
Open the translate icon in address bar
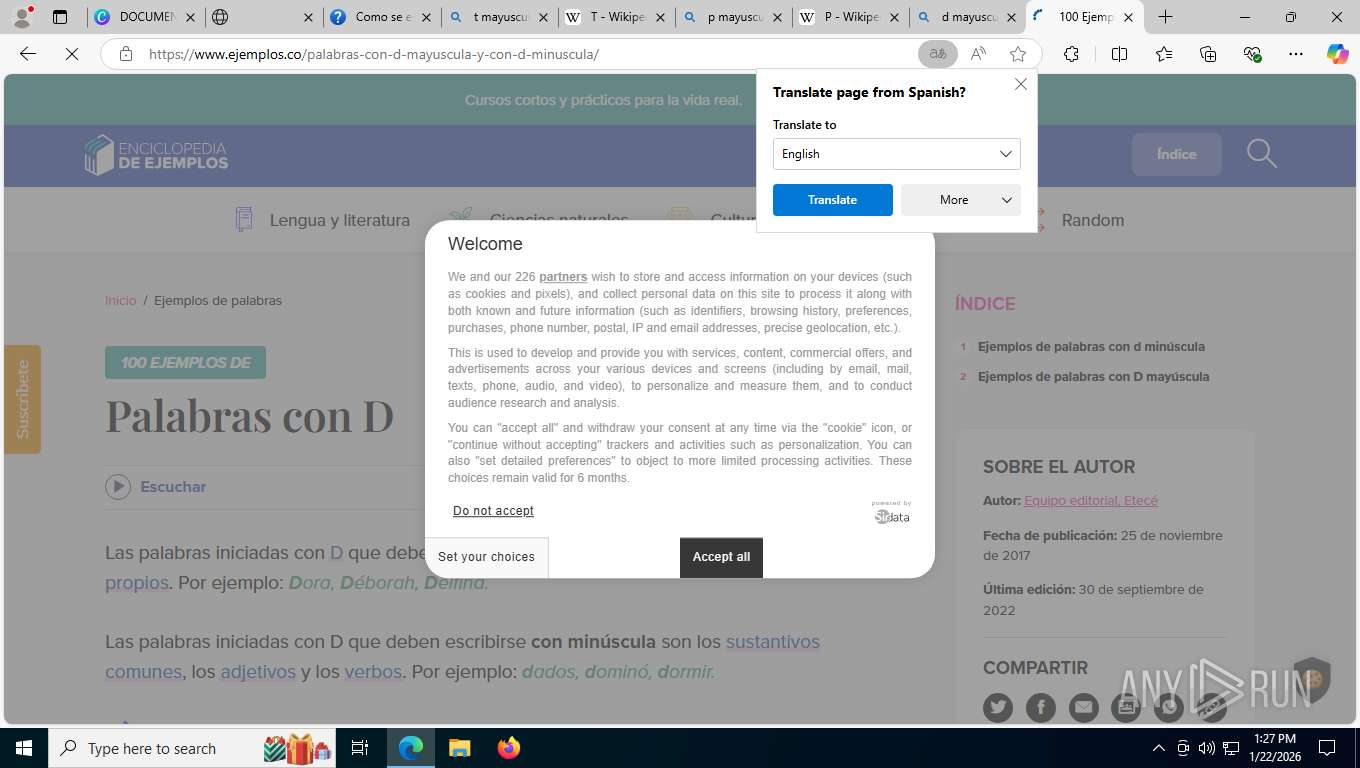tap(938, 54)
